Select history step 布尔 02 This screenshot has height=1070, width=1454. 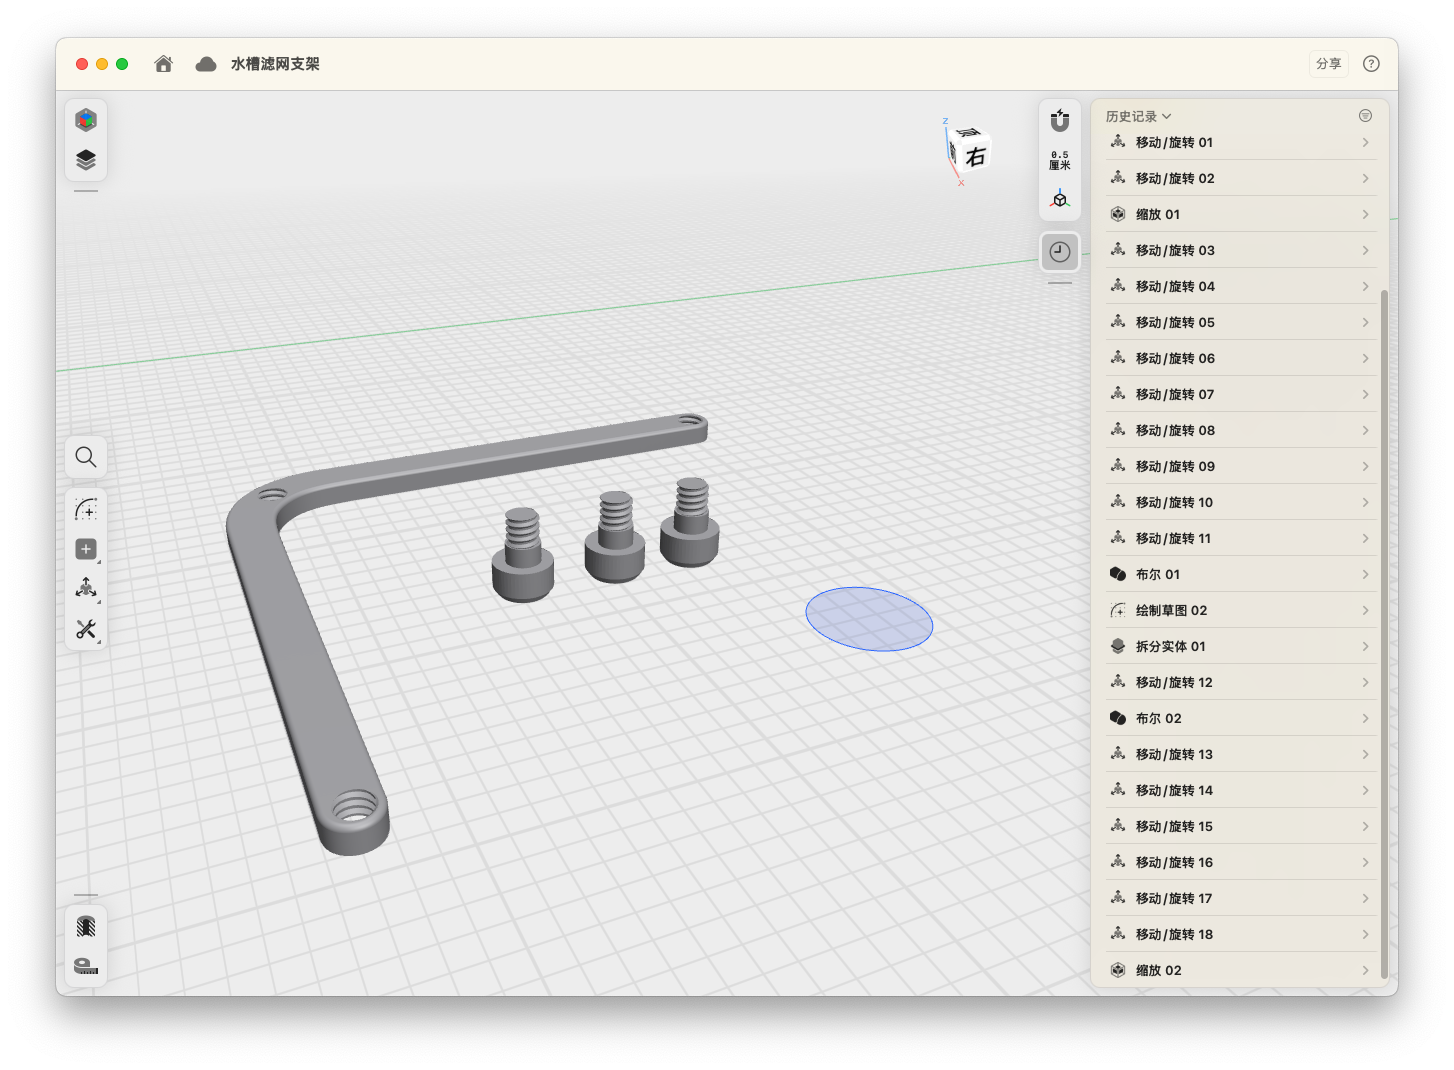click(1241, 718)
